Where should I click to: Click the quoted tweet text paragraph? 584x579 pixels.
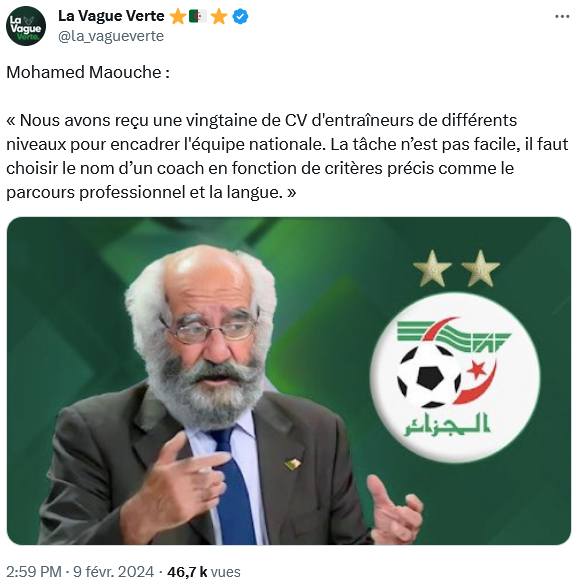pos(287,156)
